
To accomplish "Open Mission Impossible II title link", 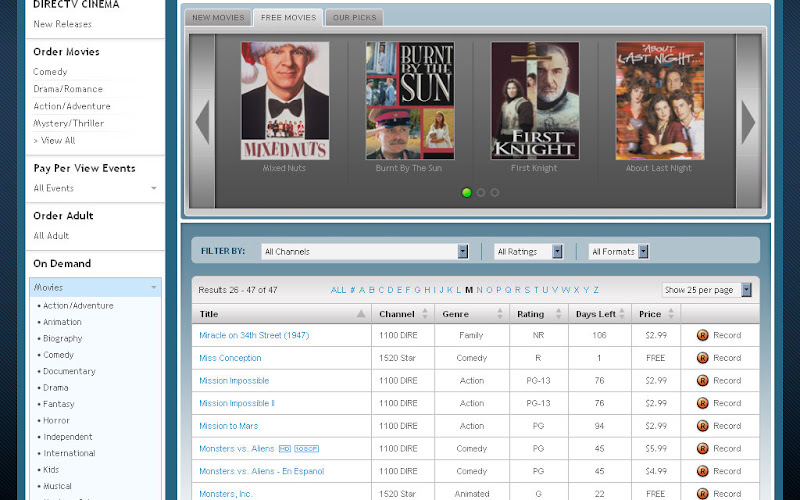I will tap(237, 403).
